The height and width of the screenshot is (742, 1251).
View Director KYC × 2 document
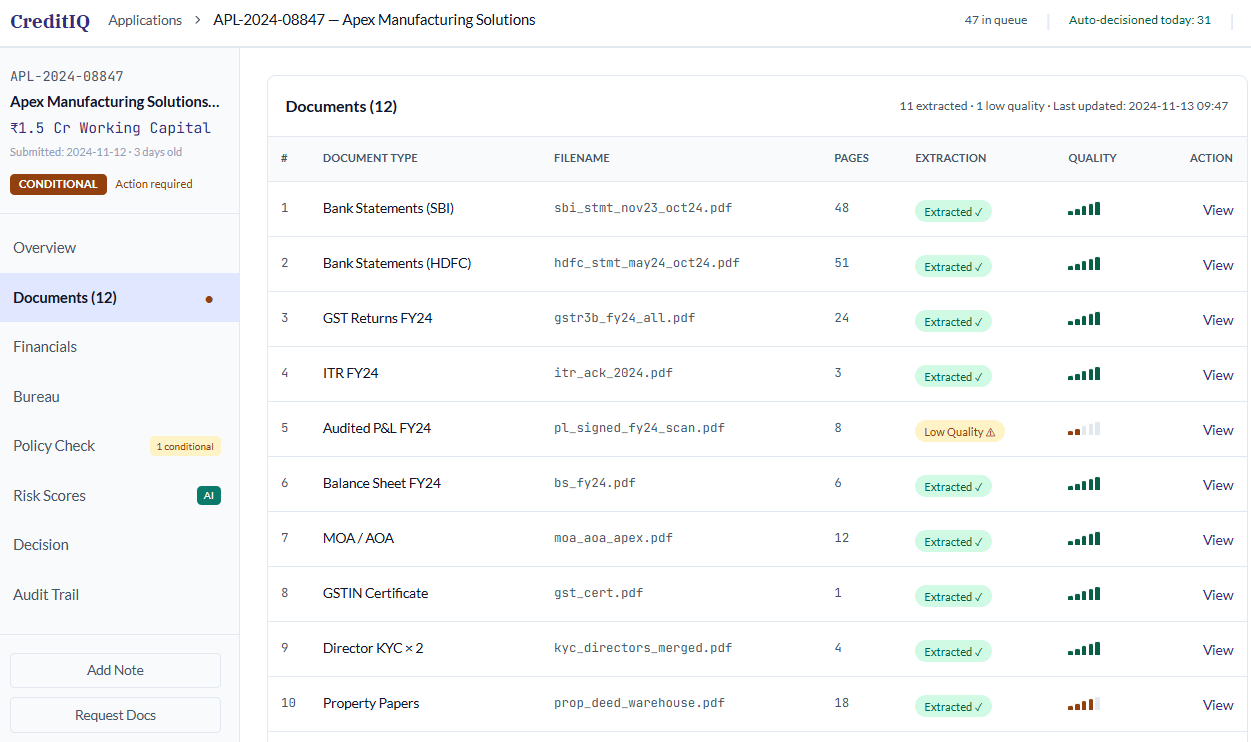1218,650
